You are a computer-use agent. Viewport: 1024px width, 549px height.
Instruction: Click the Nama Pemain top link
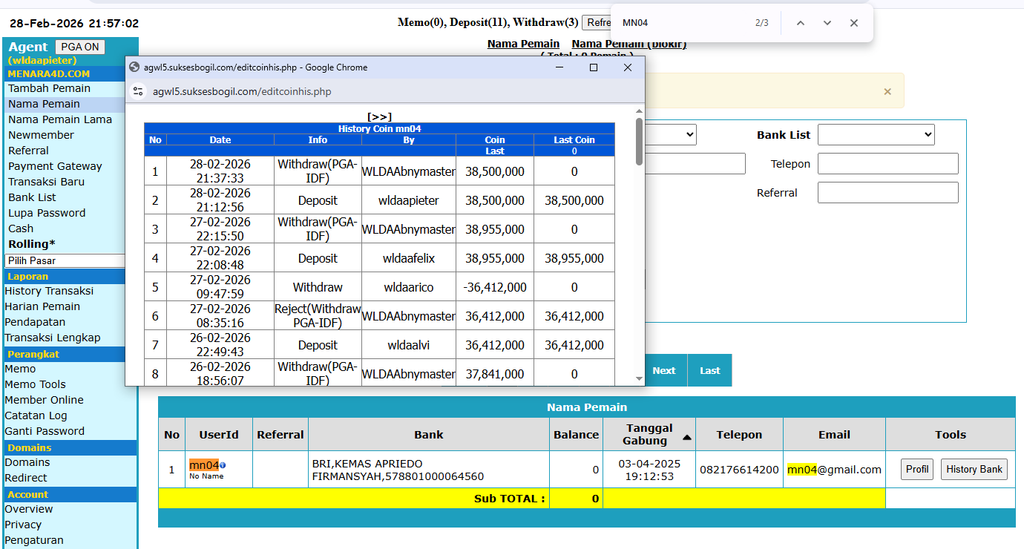tap(523, 44)
